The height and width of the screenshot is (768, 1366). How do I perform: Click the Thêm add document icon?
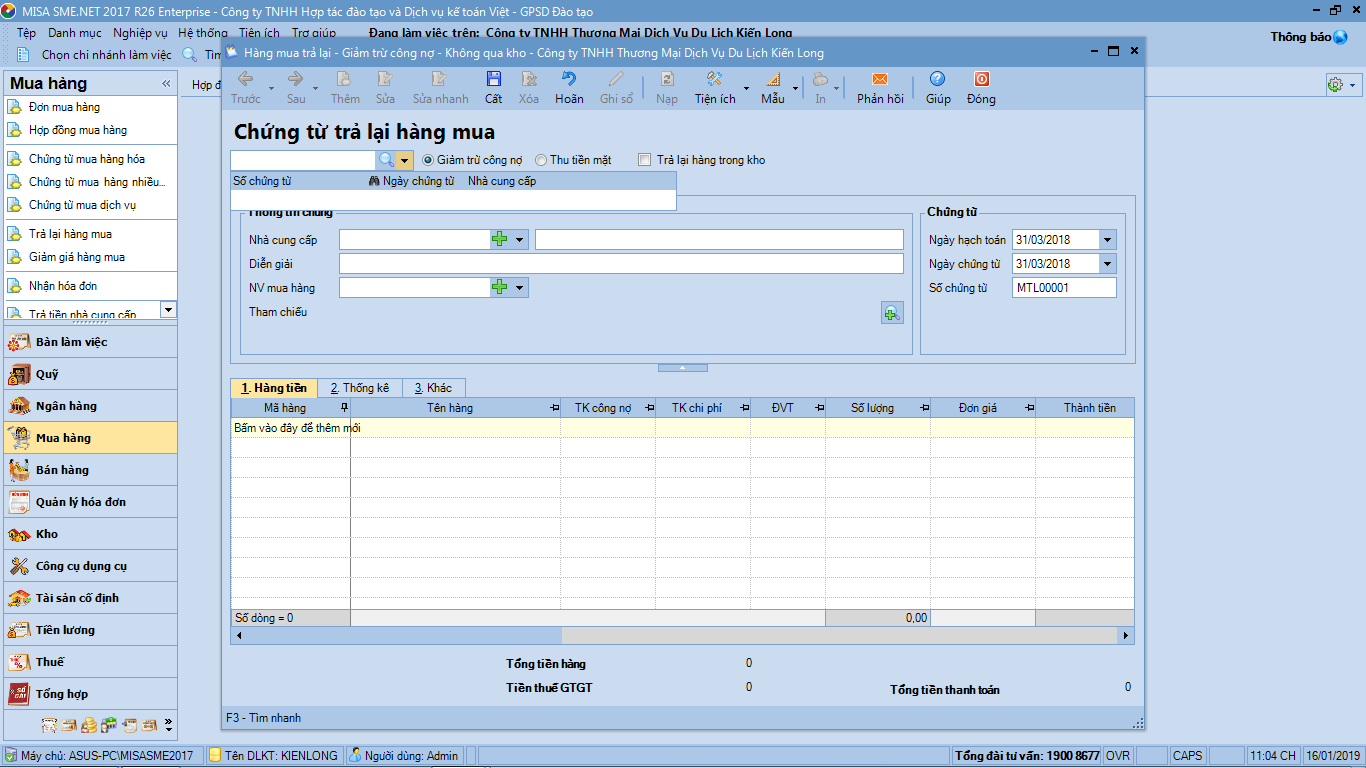pyautogui.click(x=345, y=79)
